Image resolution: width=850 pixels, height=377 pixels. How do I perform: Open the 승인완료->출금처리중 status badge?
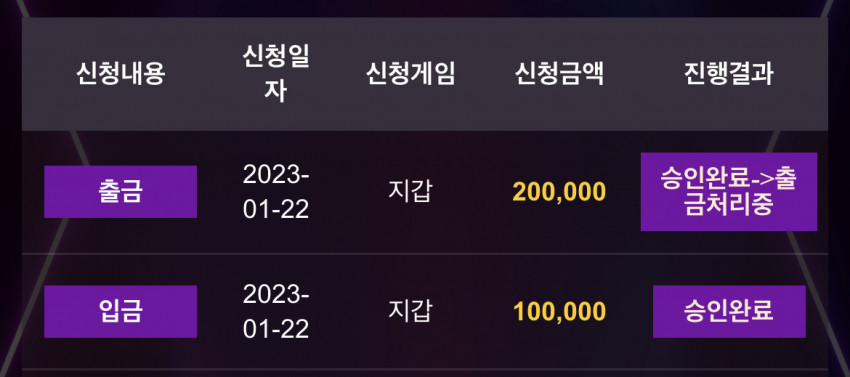click(729, 191)
